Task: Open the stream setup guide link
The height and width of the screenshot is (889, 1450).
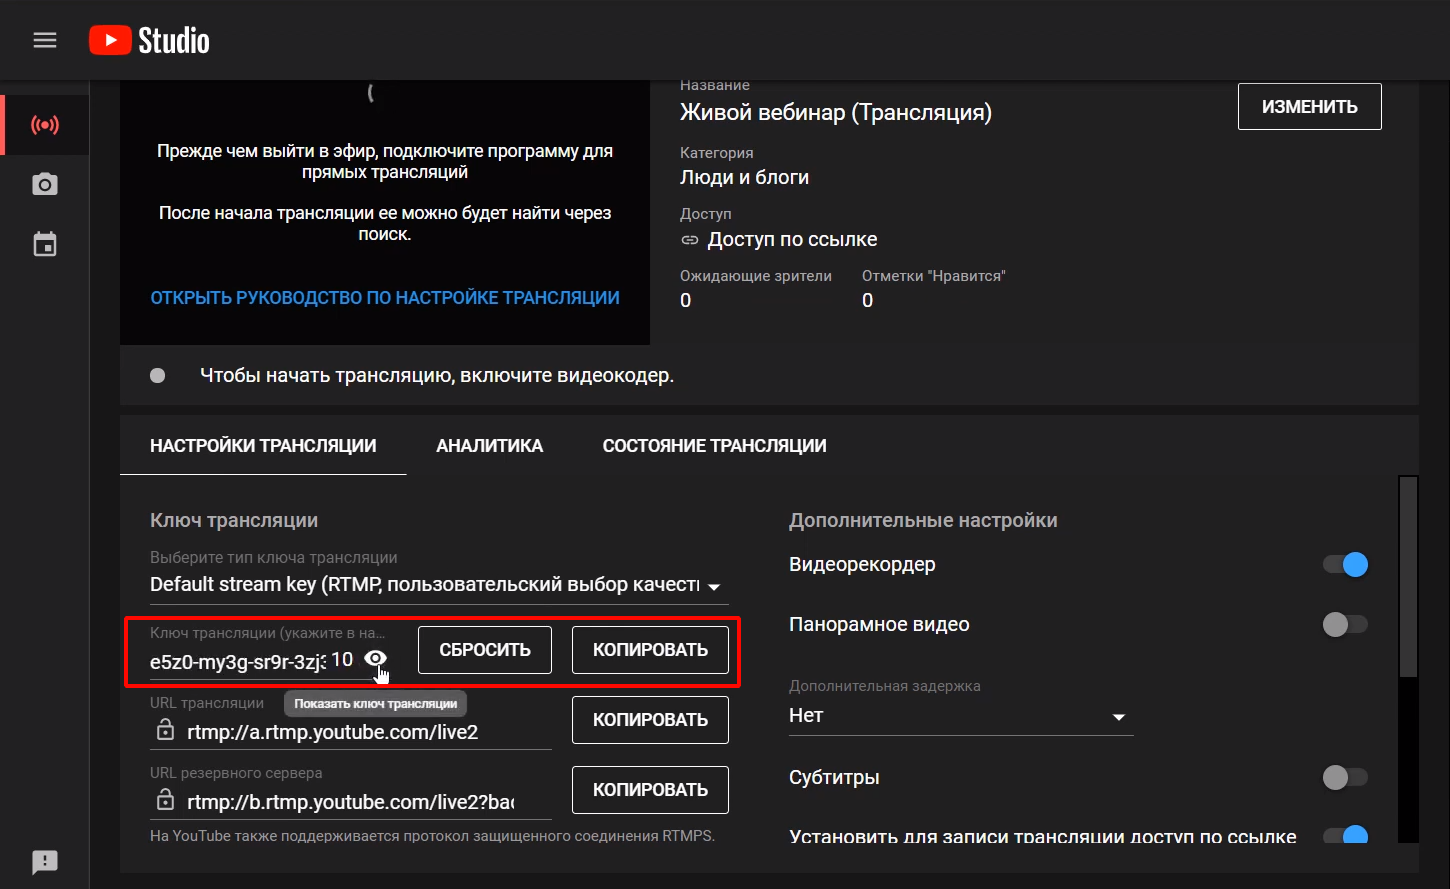Action: click(x=385, y=298)
